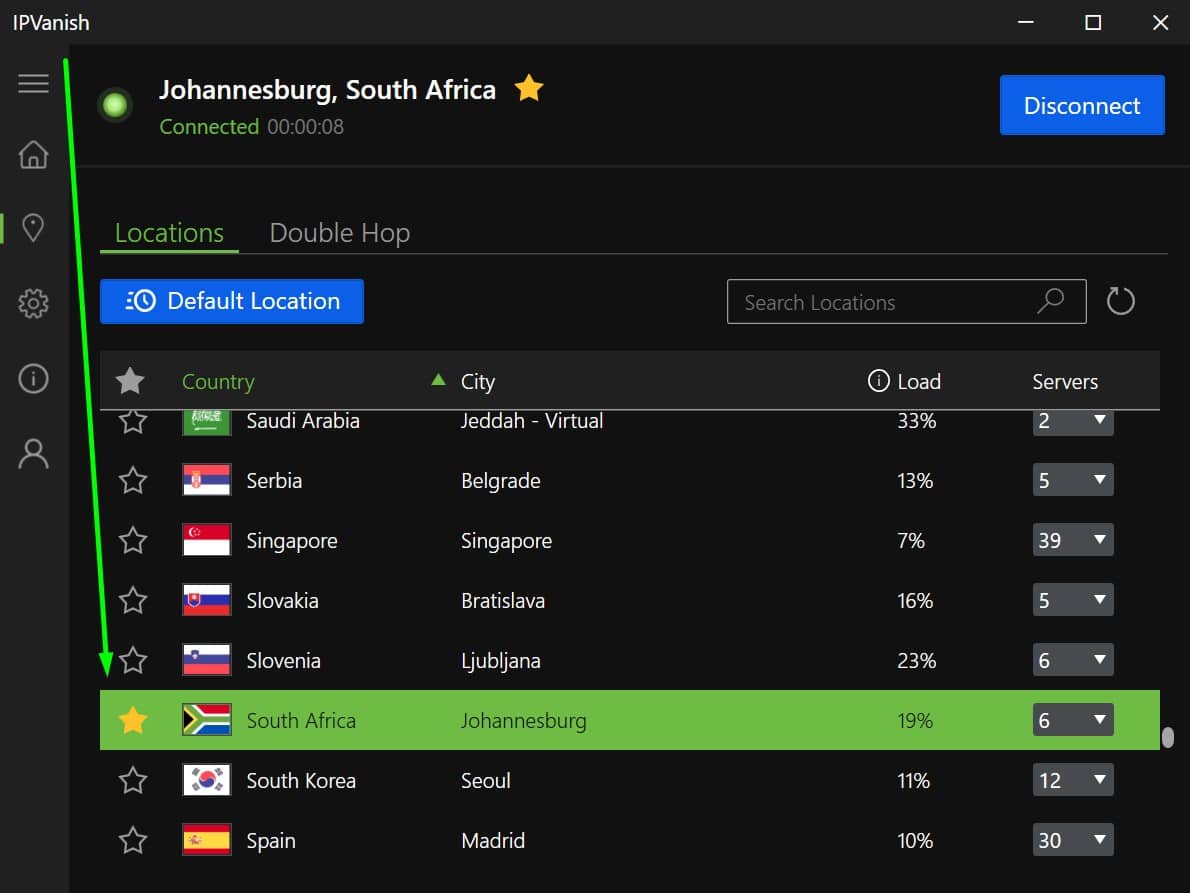Go to the Home screen icon
1190x893 pixels.
pyautogui.click(x=33, y=155)
